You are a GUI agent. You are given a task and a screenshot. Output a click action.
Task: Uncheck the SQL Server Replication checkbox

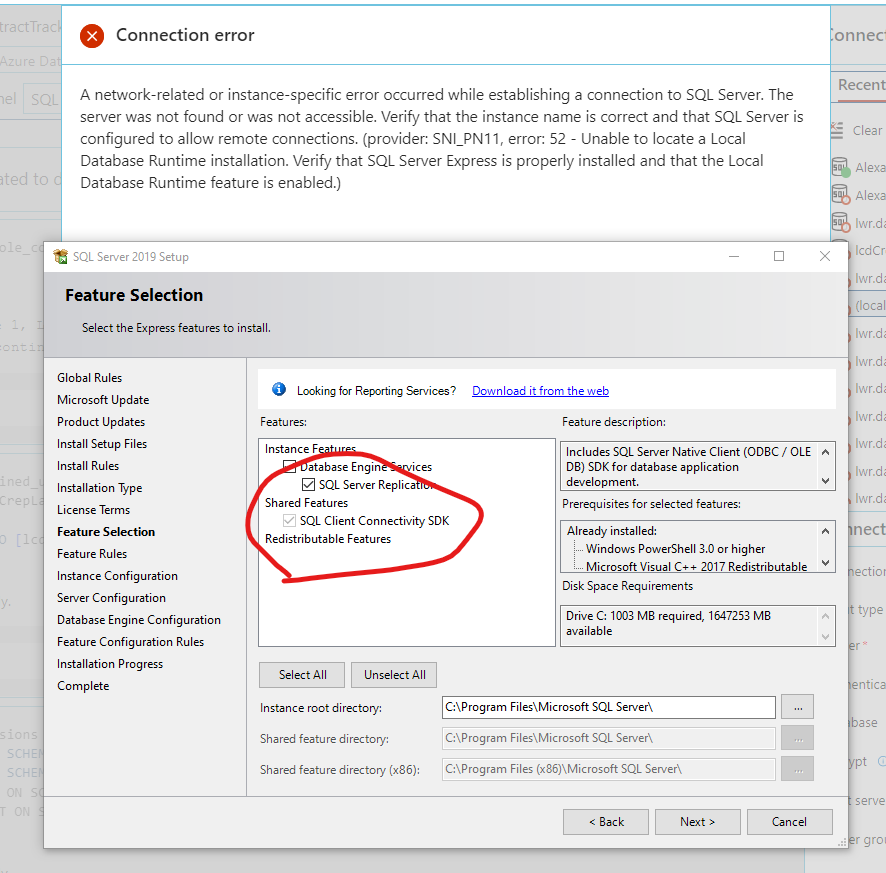(x=308, y=484)
